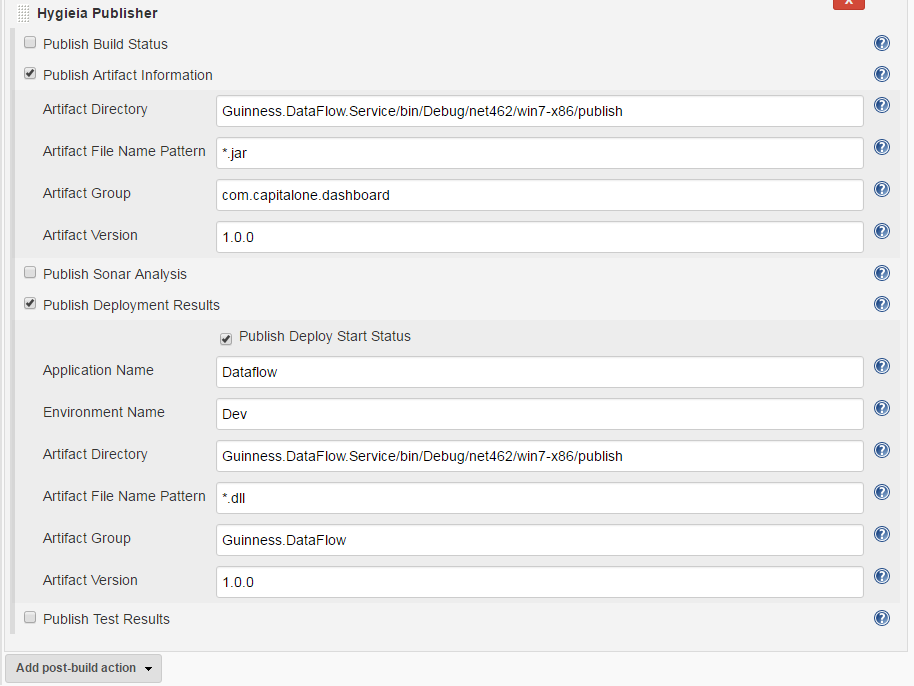The image size is (914, 686).
Task: Open help for Publish Test Results
Action: click(x=881, y=617)
